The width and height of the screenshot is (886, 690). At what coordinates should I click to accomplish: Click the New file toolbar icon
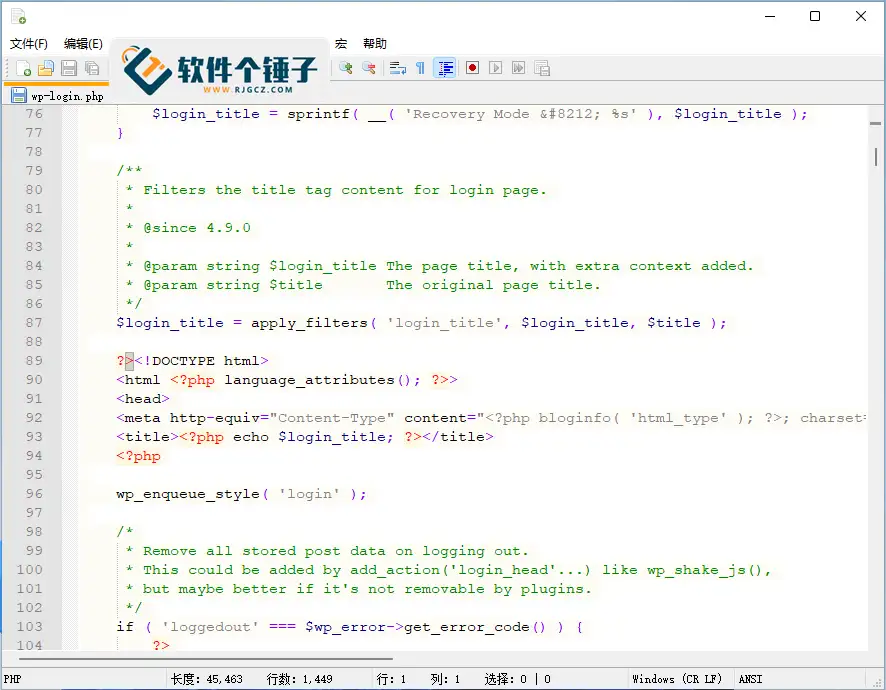23,68
